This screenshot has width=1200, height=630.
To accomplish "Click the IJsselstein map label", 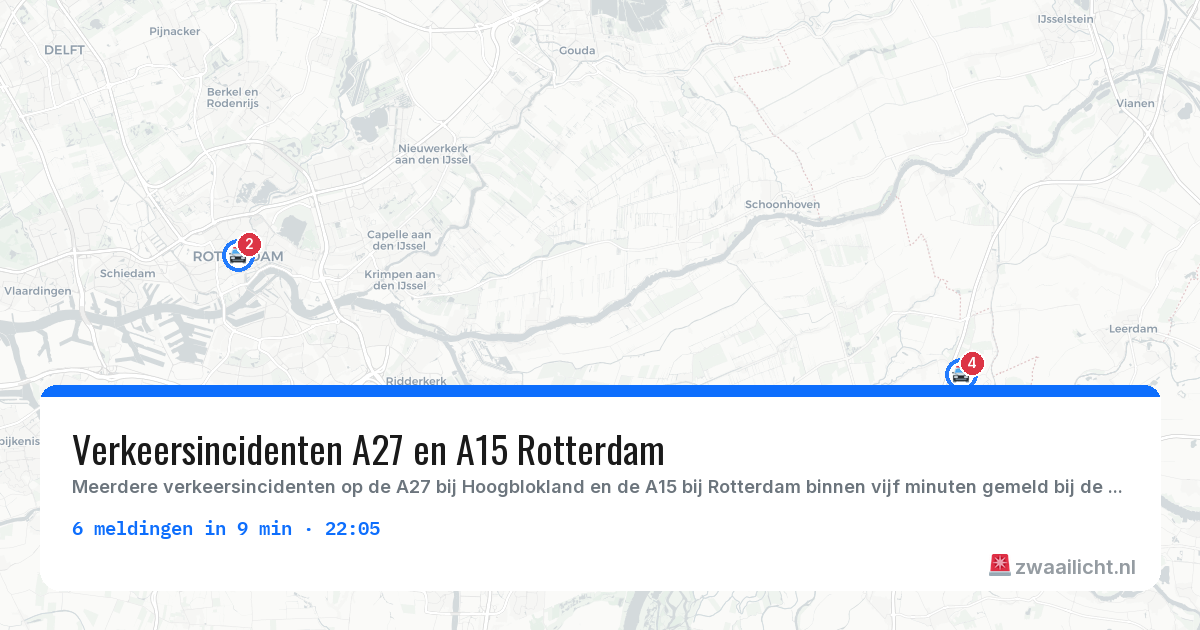I will (1065, 19).
